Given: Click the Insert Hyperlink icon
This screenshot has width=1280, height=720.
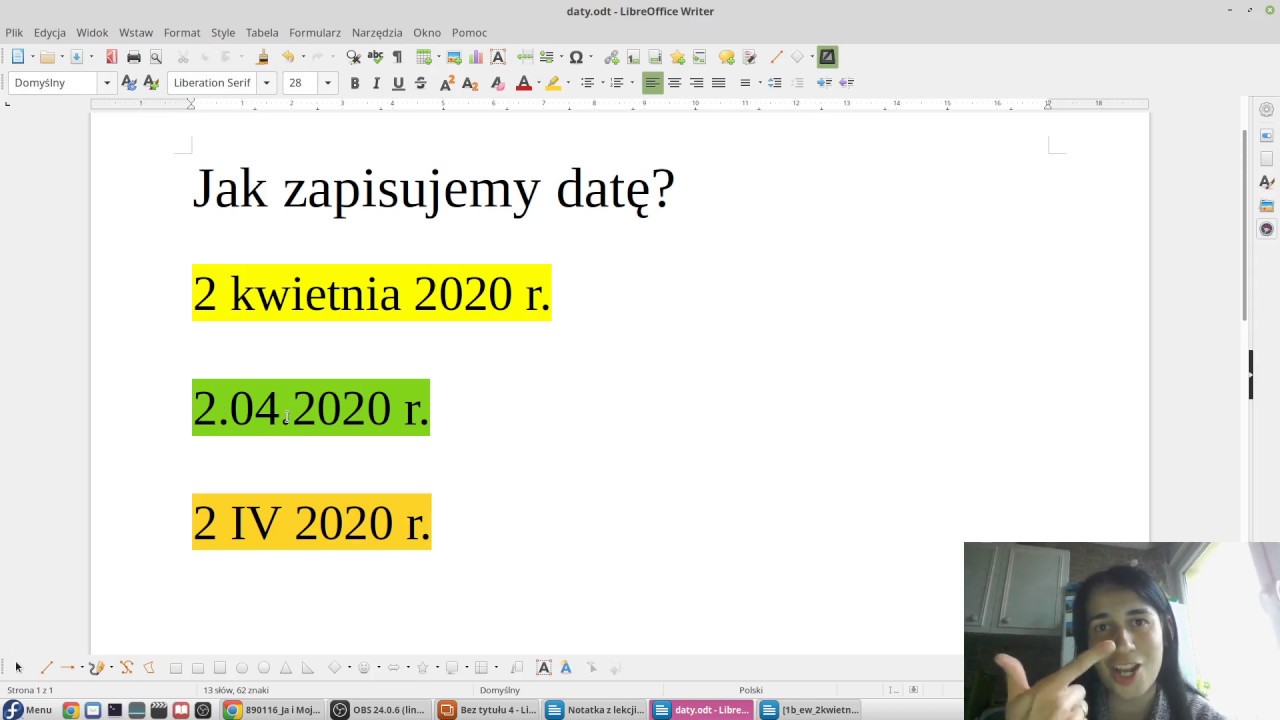Looking at the screenshot, I should click(611, 57).
